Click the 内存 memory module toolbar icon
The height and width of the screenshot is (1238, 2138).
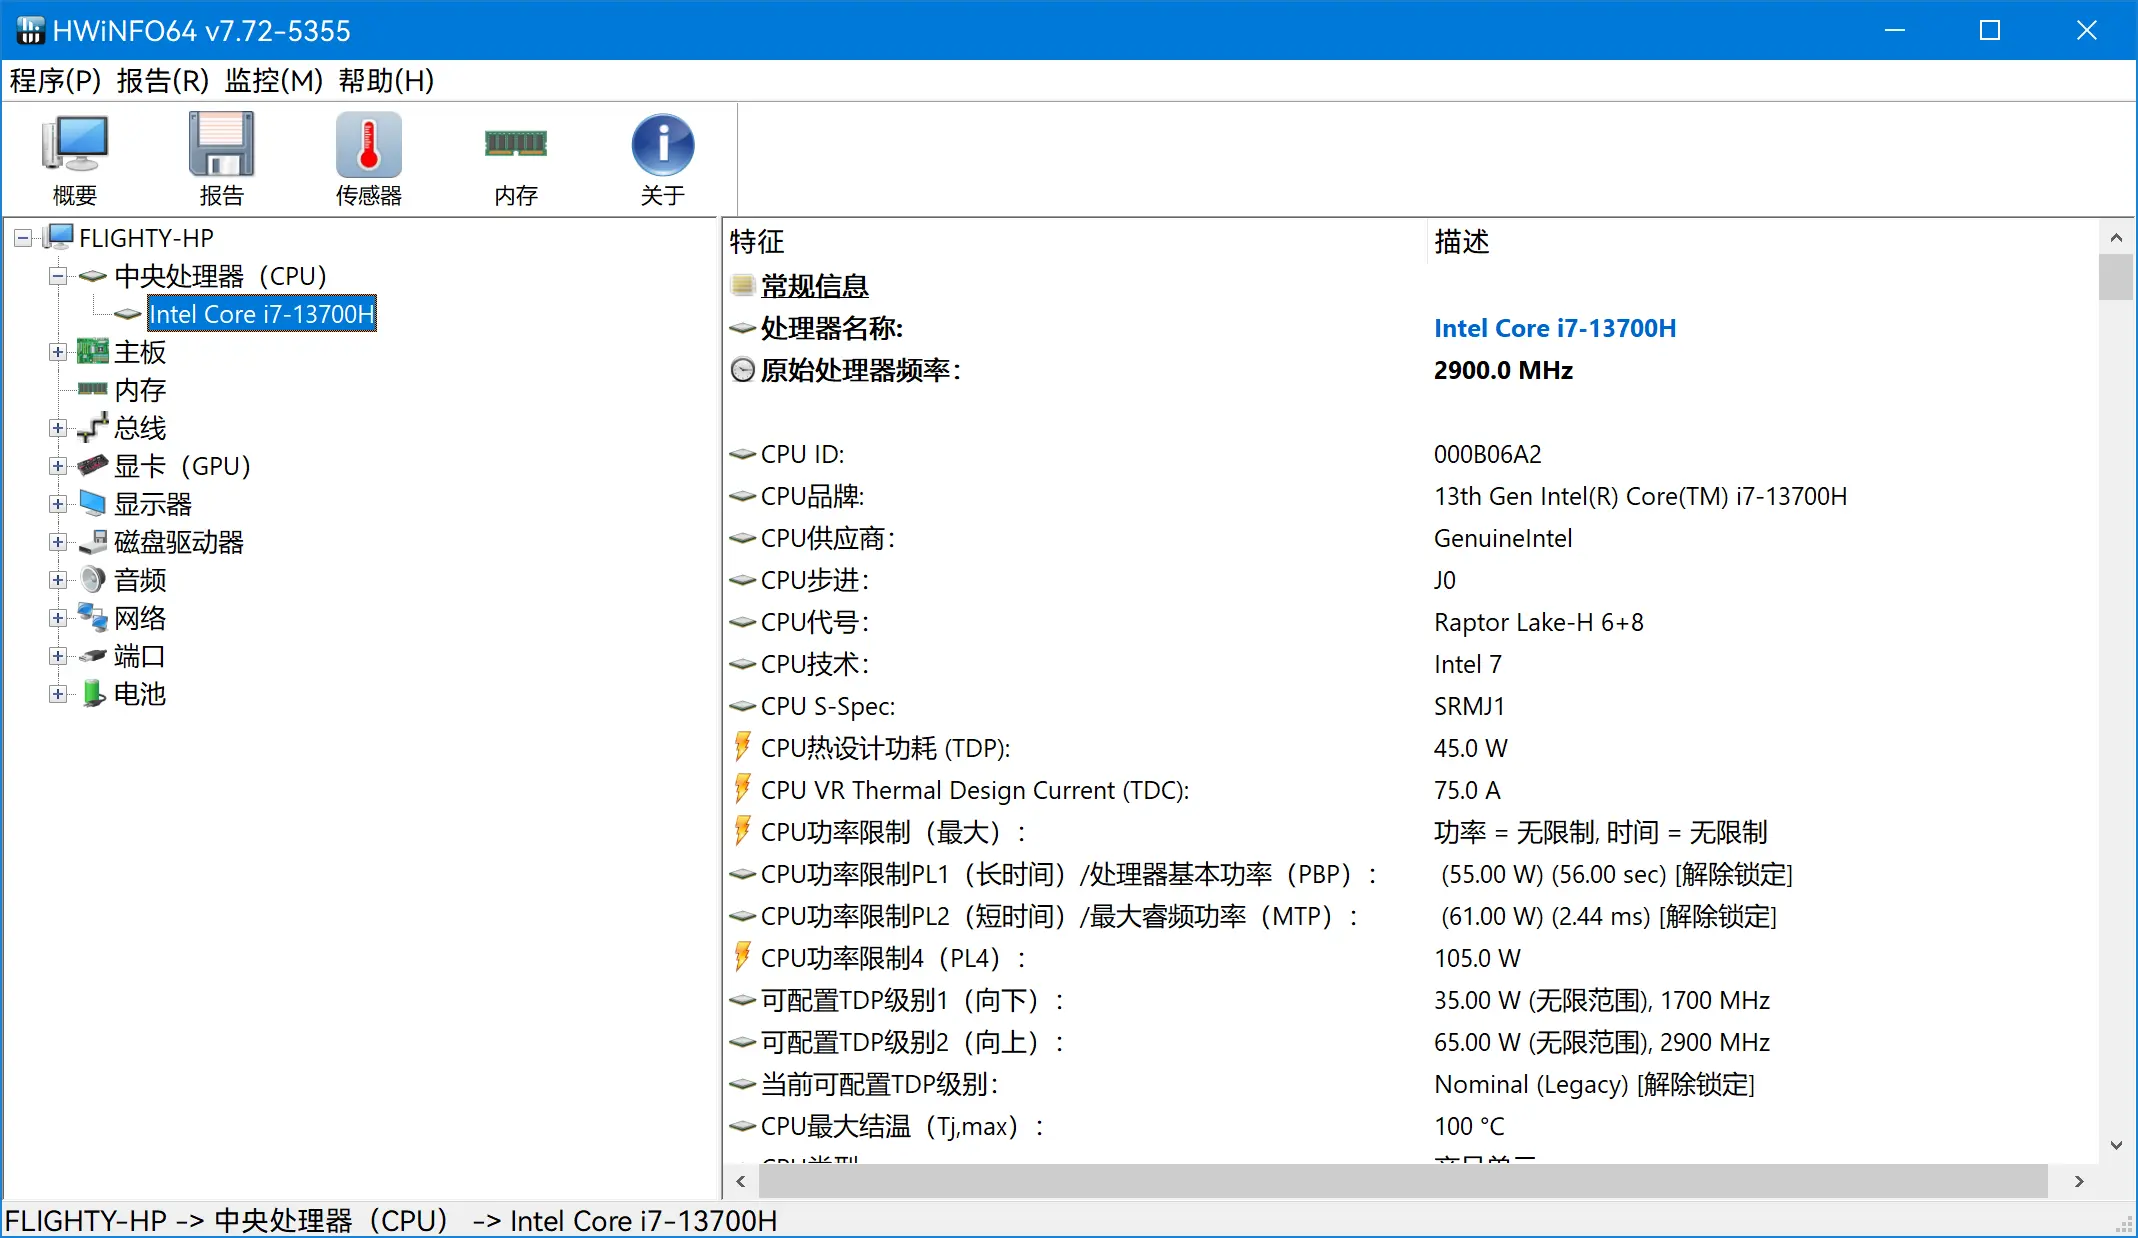(516, 144)
